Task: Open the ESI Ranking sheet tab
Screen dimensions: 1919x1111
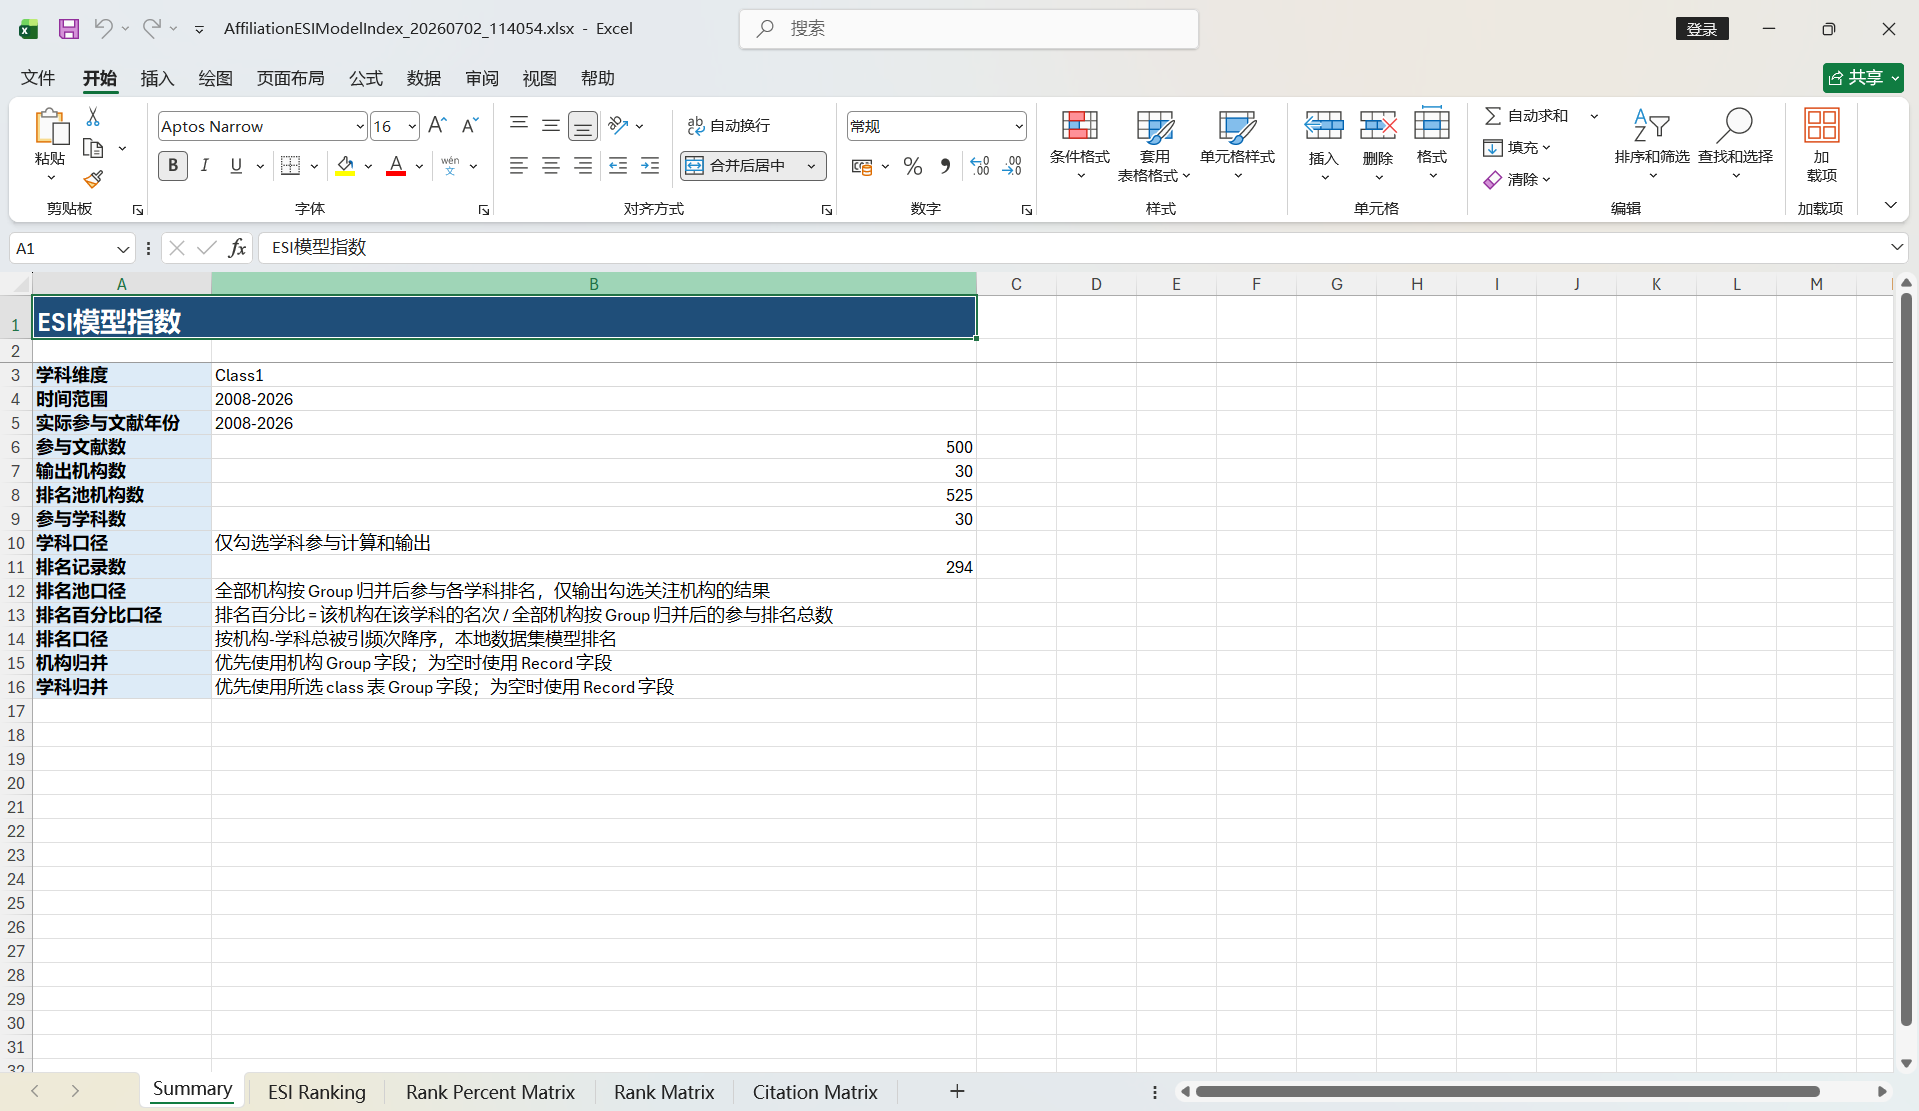Action: (317, 1092)
